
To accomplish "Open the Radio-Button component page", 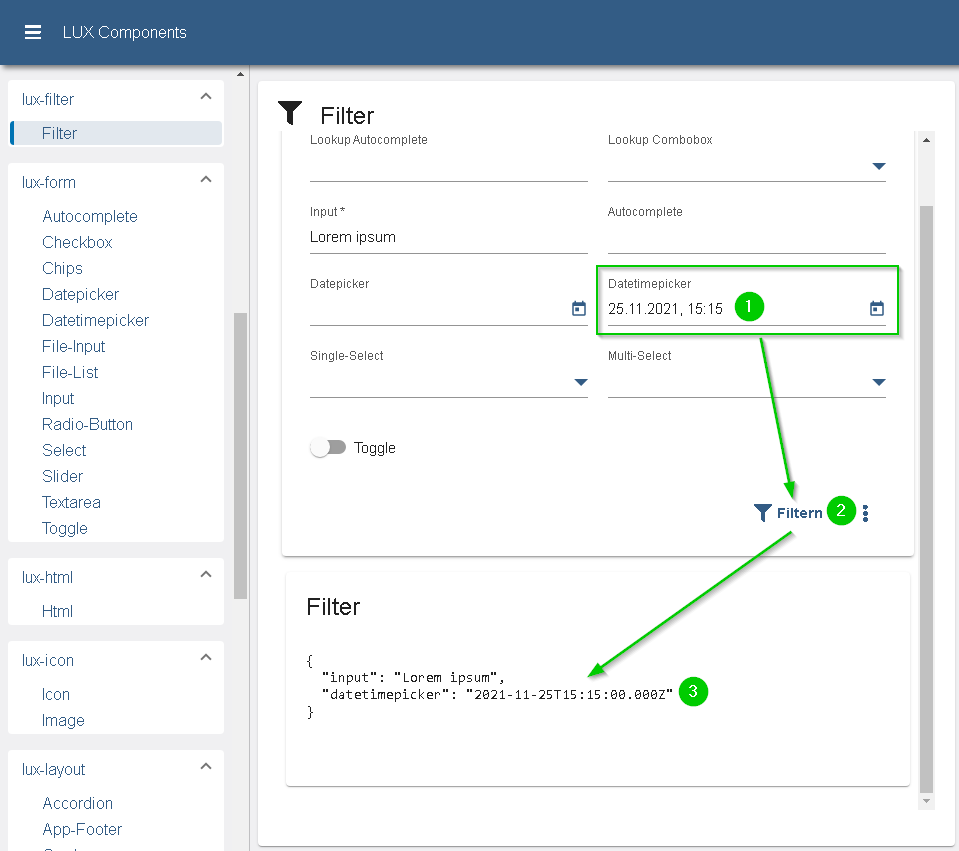I will tap(87, 424).
